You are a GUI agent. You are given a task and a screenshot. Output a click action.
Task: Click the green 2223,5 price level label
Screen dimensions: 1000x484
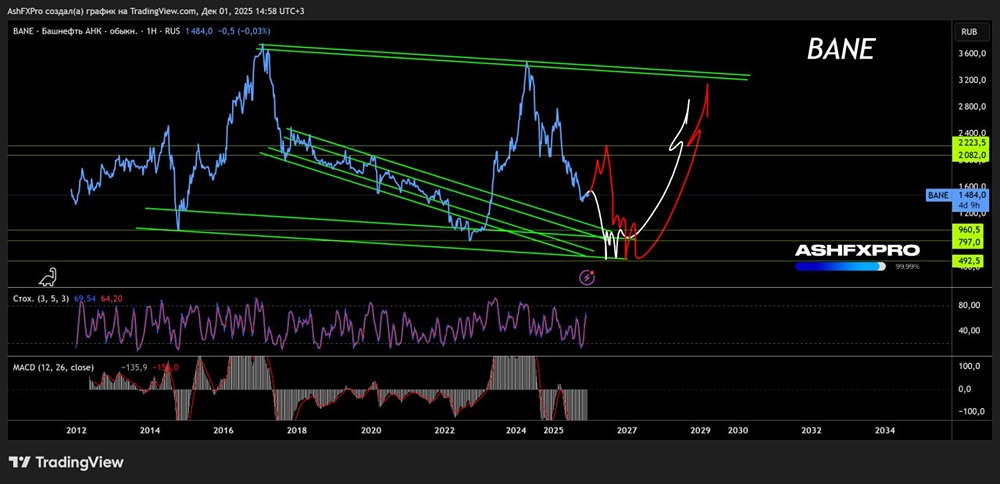tap(971, 145)
